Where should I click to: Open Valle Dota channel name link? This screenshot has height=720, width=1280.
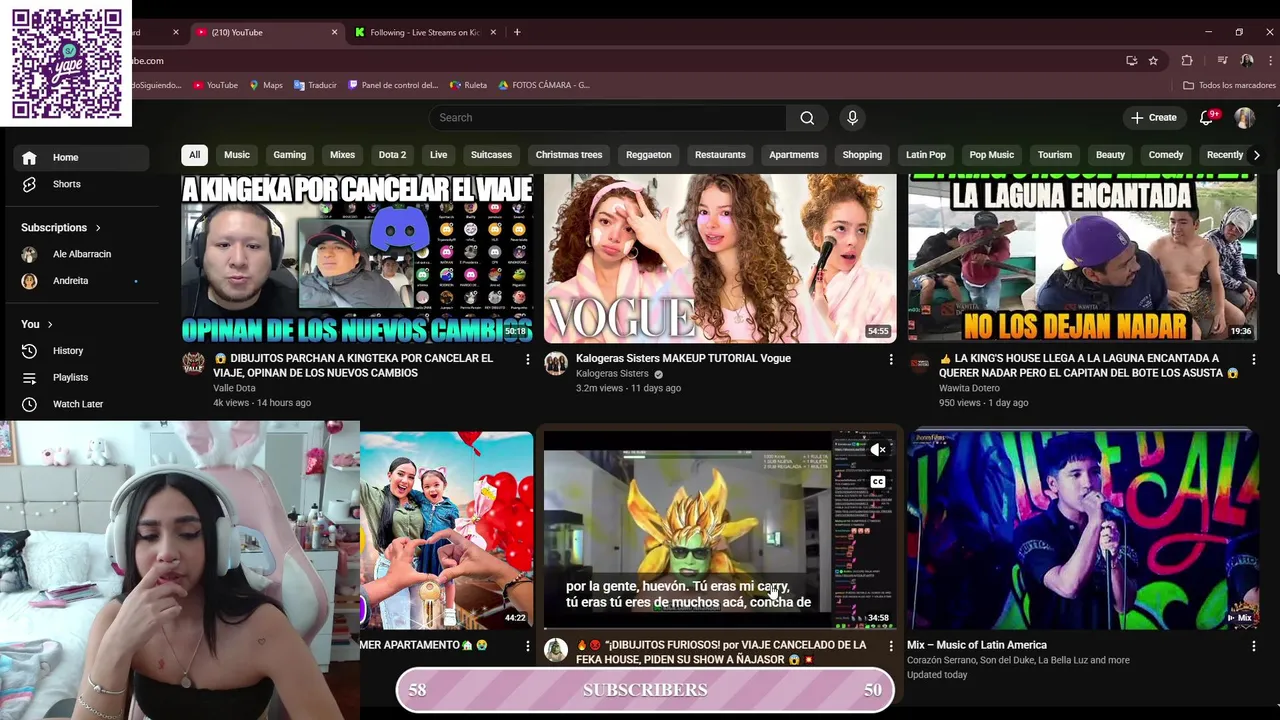(234, 388)
